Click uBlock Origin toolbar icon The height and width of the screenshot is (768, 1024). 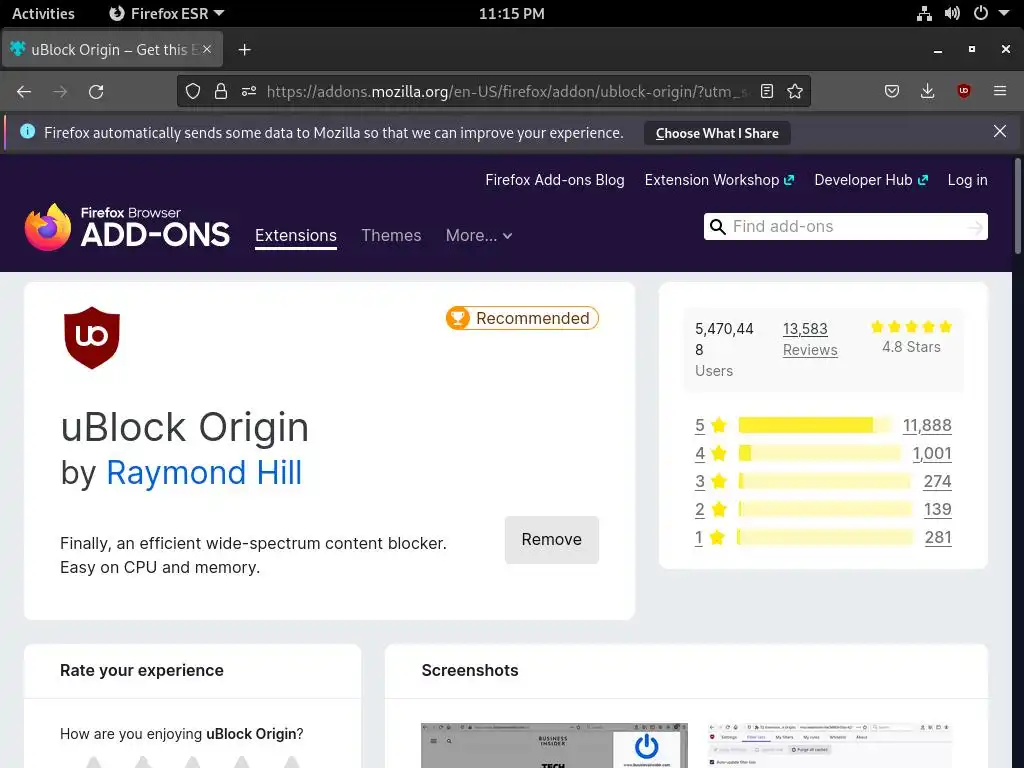tap(964, 91)
